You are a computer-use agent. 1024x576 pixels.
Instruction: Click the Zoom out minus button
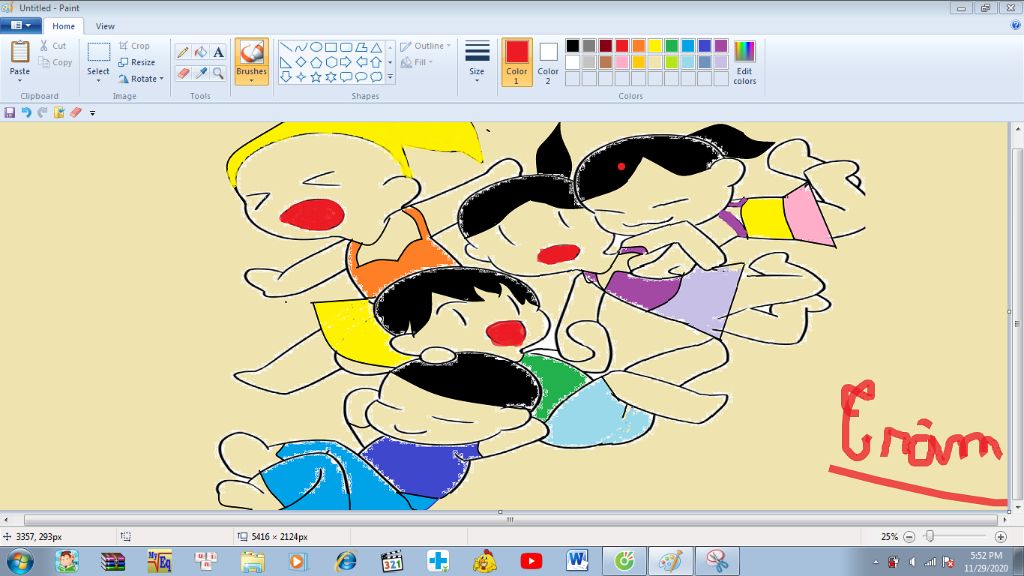[909, 537]
